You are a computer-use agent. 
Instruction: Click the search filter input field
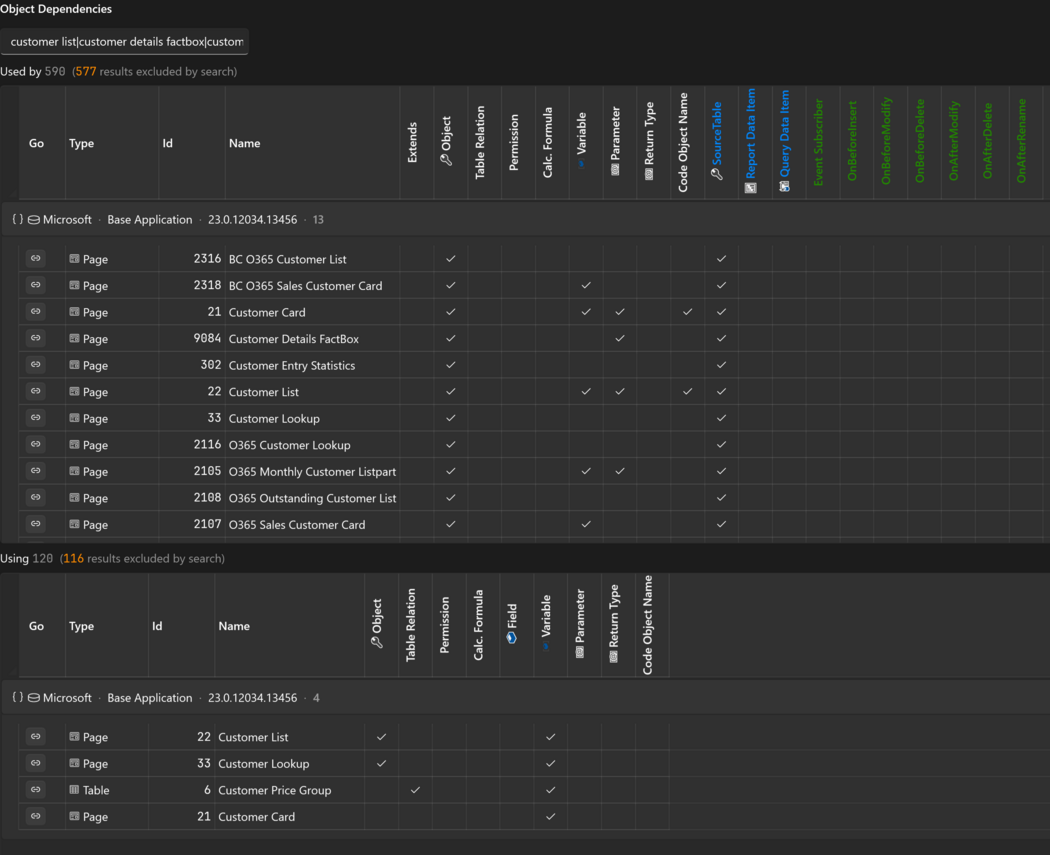click(125, 42)
